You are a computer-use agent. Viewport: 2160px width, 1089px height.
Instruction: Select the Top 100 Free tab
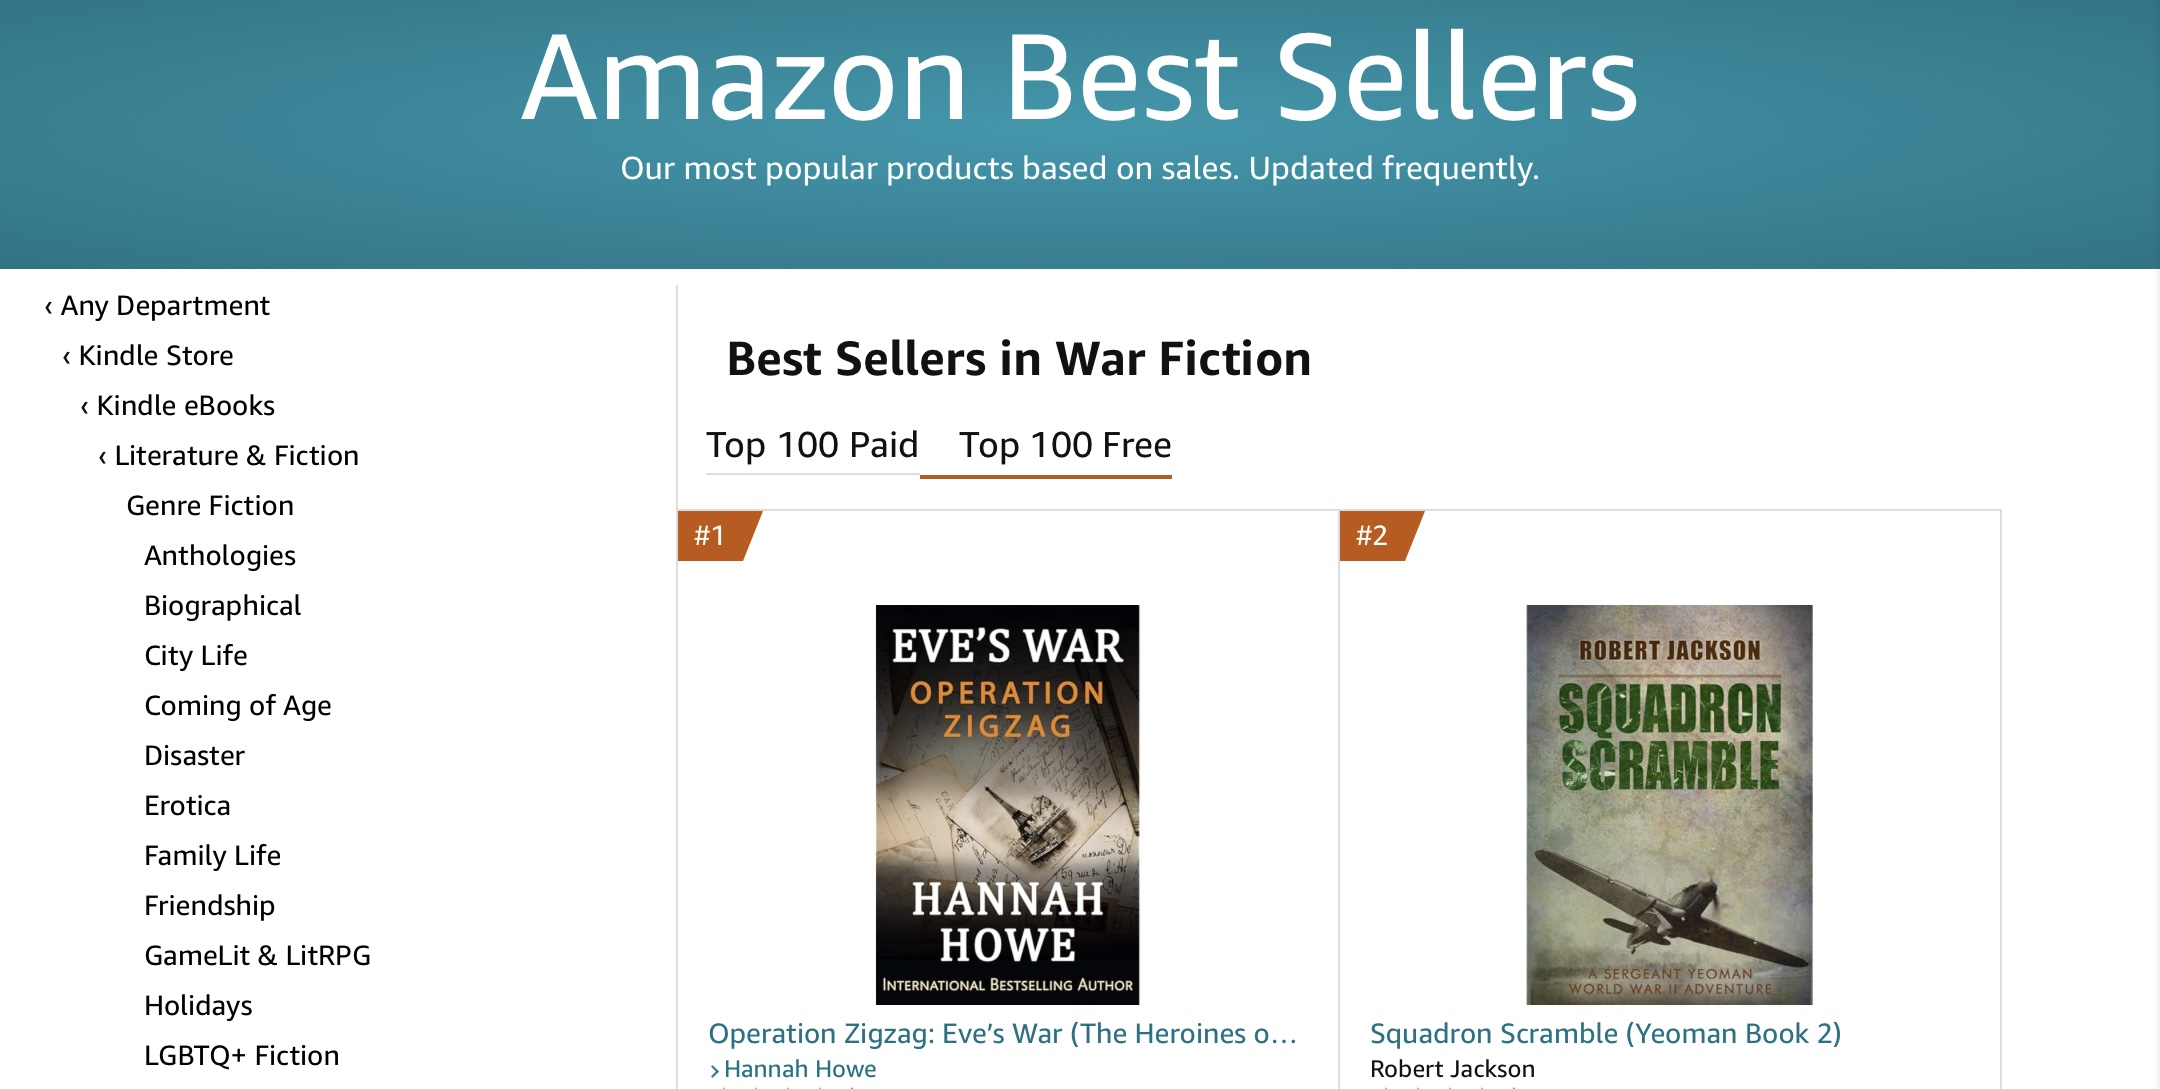click(x=1064, y=445)
